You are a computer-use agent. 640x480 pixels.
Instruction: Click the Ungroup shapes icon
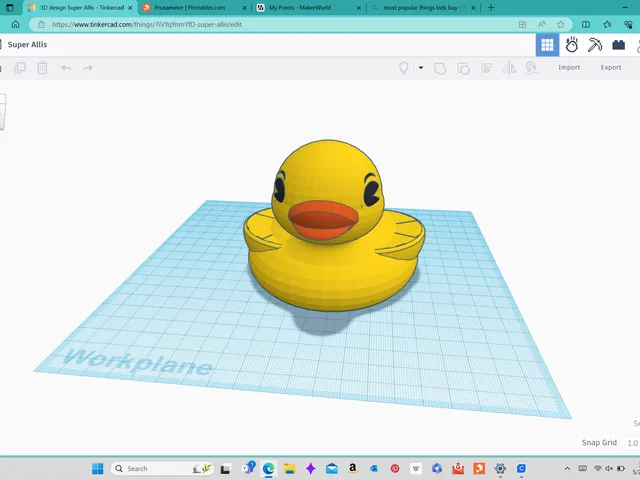pos(463,68)
